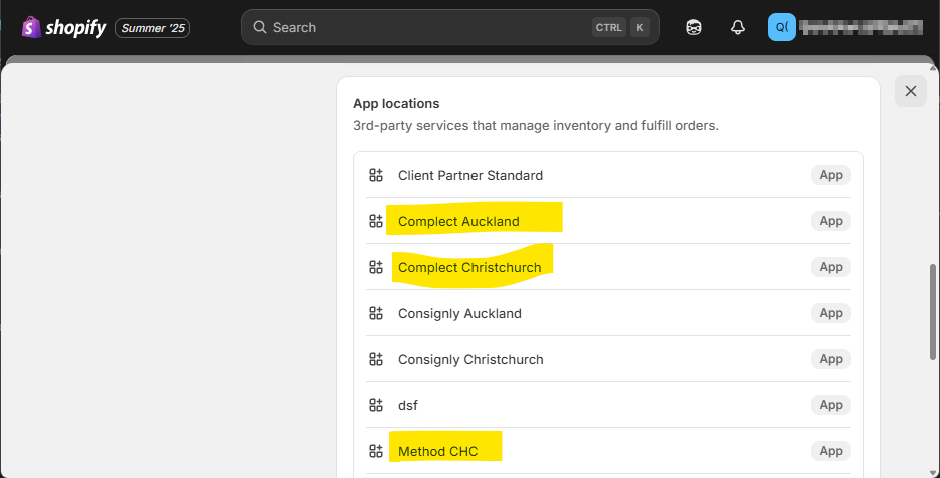Click the app icon beside Client Partner Standard
940x478 pixels.
376,175
